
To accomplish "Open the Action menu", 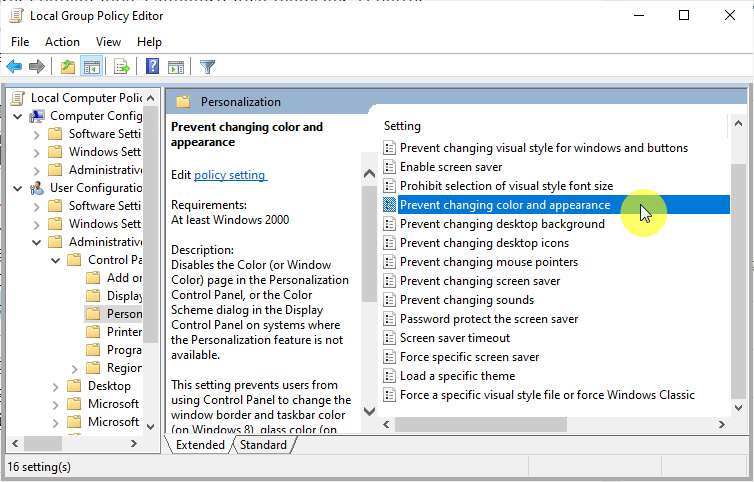I will coord(62,42).
